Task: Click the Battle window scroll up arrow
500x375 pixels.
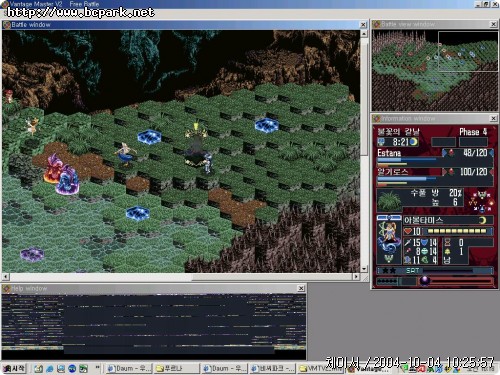Action: pyautogui.click(x=364, y=33)
